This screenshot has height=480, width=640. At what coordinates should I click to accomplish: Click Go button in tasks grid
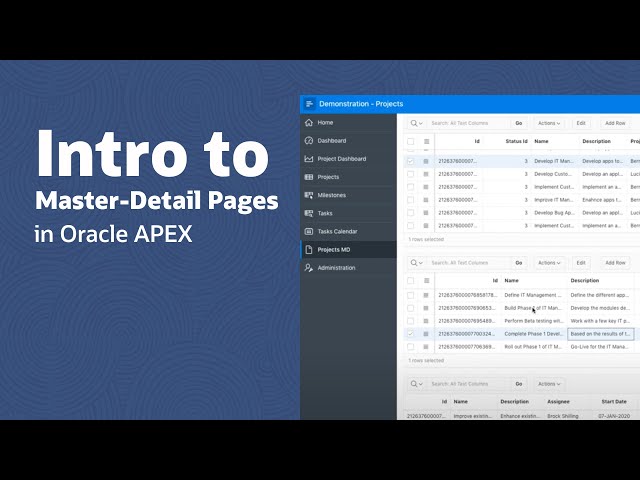coord(519,384)
